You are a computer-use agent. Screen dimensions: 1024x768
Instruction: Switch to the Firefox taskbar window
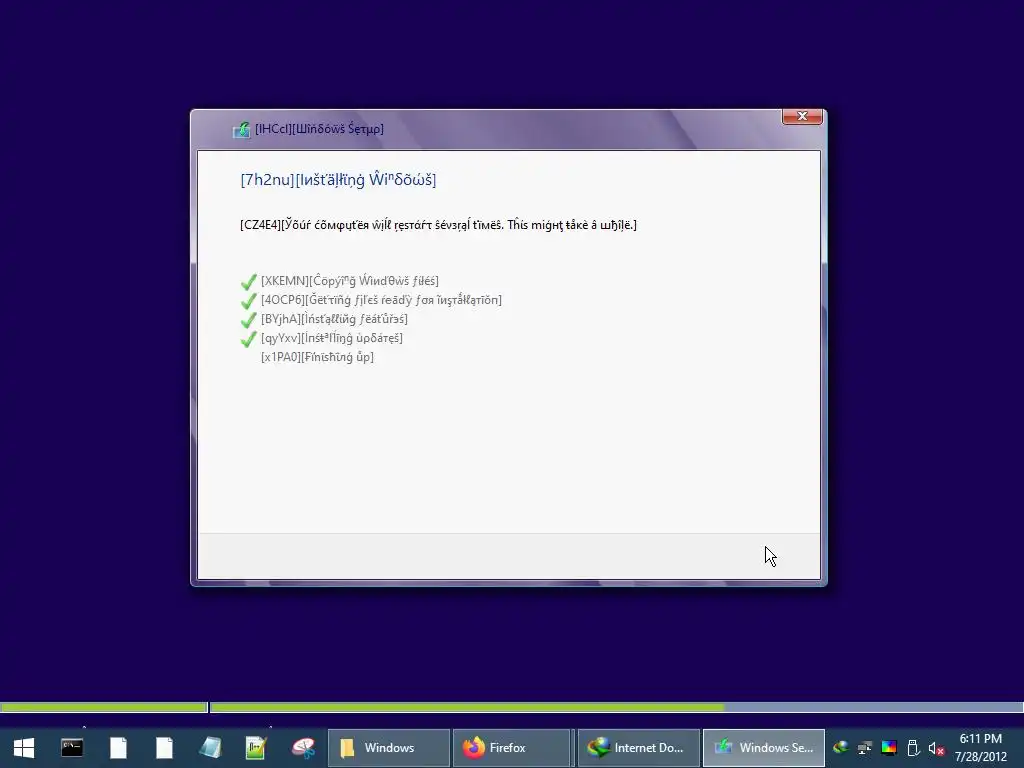click(512, 748)
